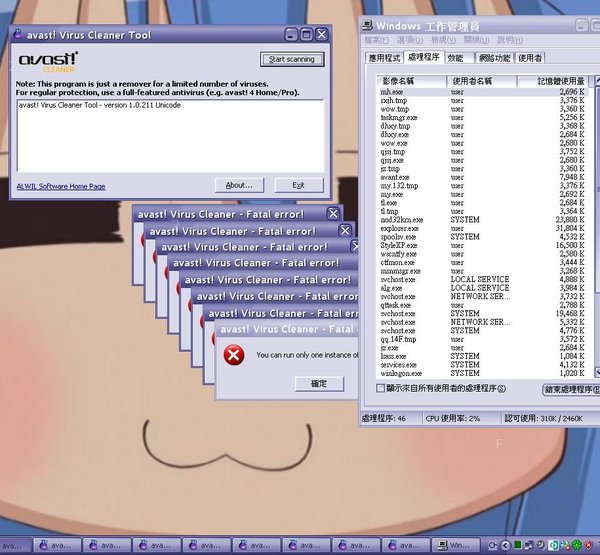Click the avast! Virus Cleaner Tool title bar icon

17,34
